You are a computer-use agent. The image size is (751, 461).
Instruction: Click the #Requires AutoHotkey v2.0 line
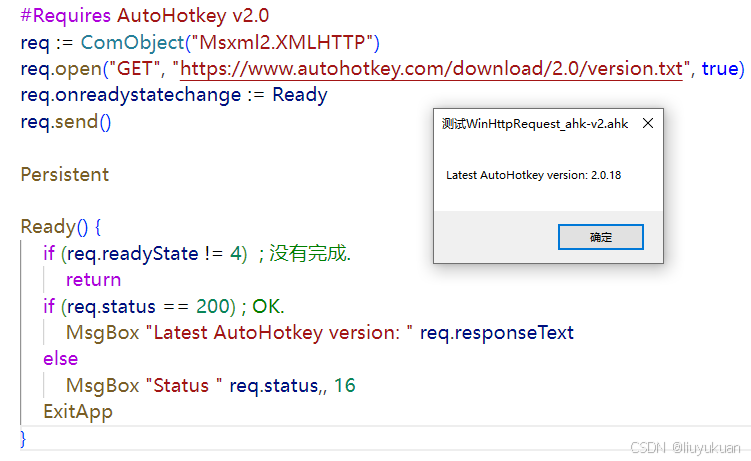point(145,16)
